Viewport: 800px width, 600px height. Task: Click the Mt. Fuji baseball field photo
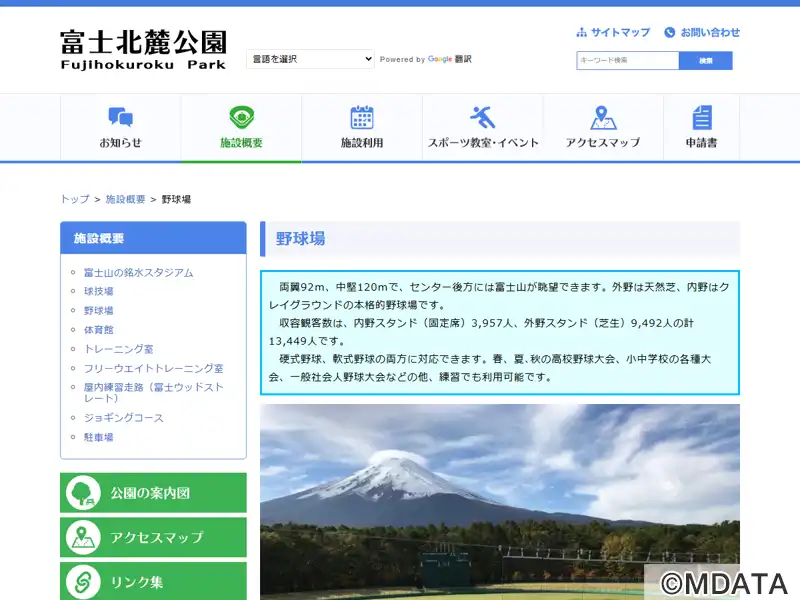(x=499, y=502)
